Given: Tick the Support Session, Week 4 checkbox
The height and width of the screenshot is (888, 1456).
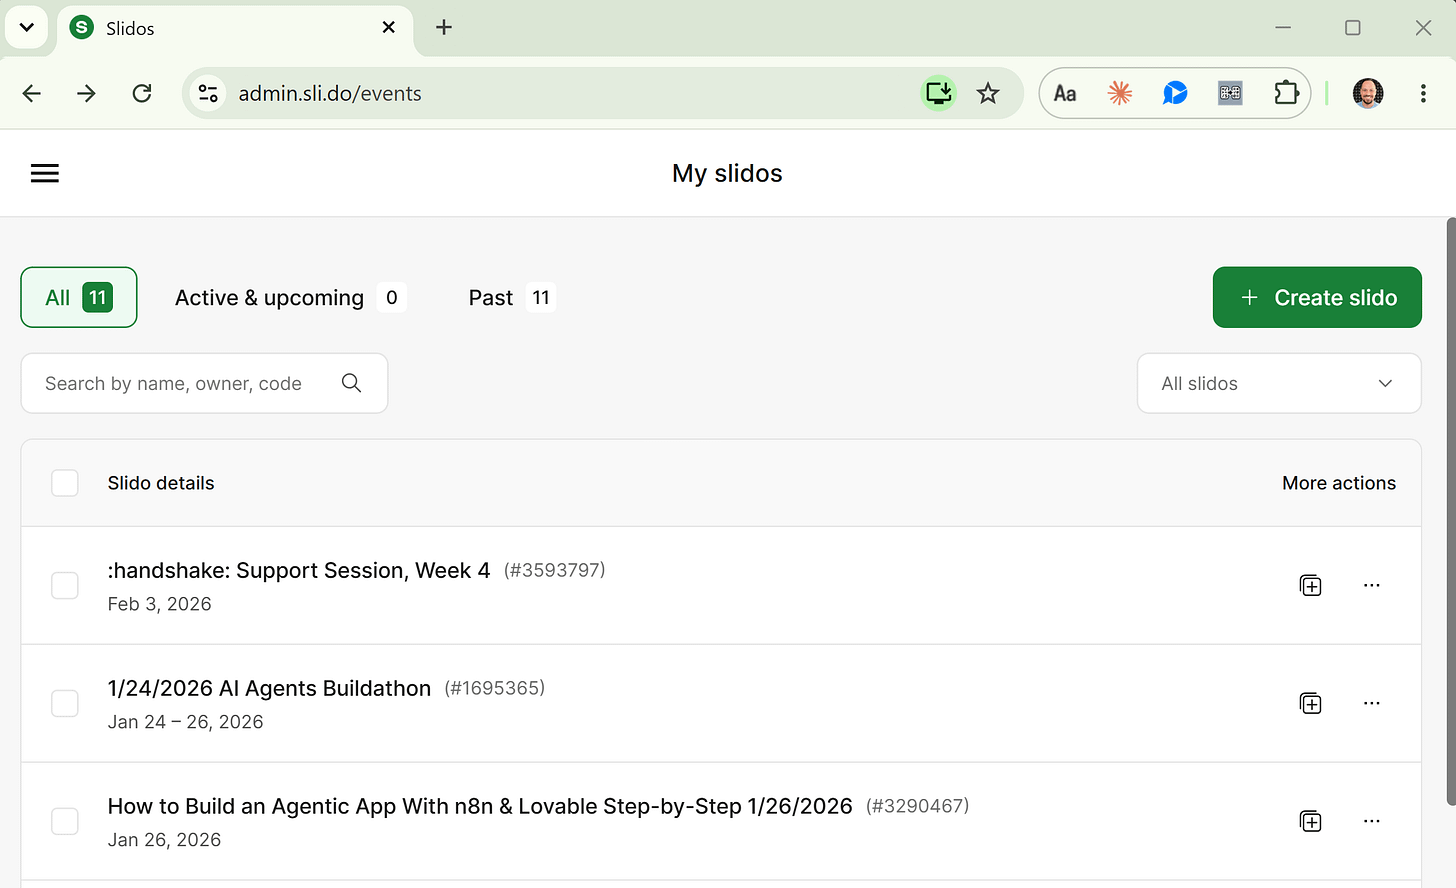Looking at the screenshot, I should [65, 585].
